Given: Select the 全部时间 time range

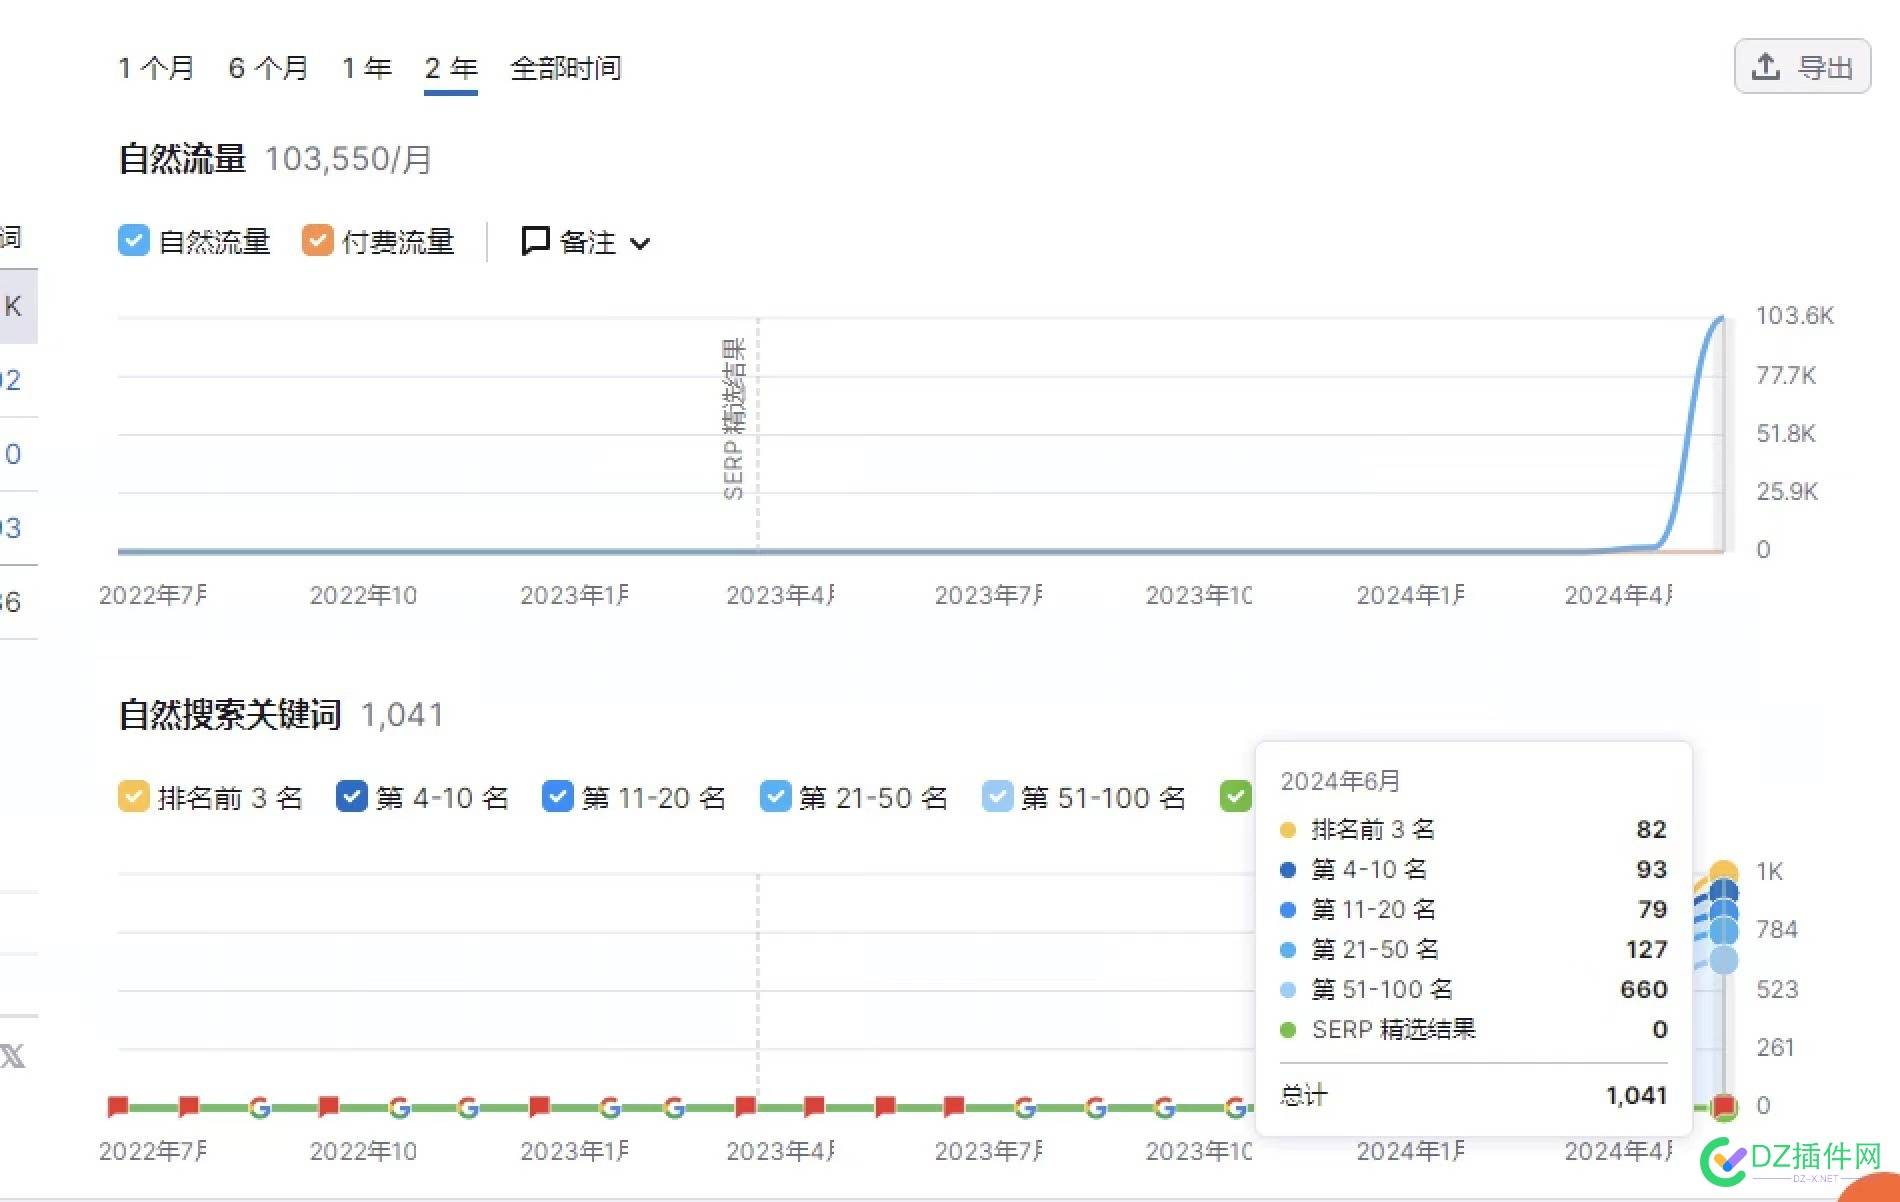Looking at the screenshot, I should pyautogui.click(x=566, y=68).
